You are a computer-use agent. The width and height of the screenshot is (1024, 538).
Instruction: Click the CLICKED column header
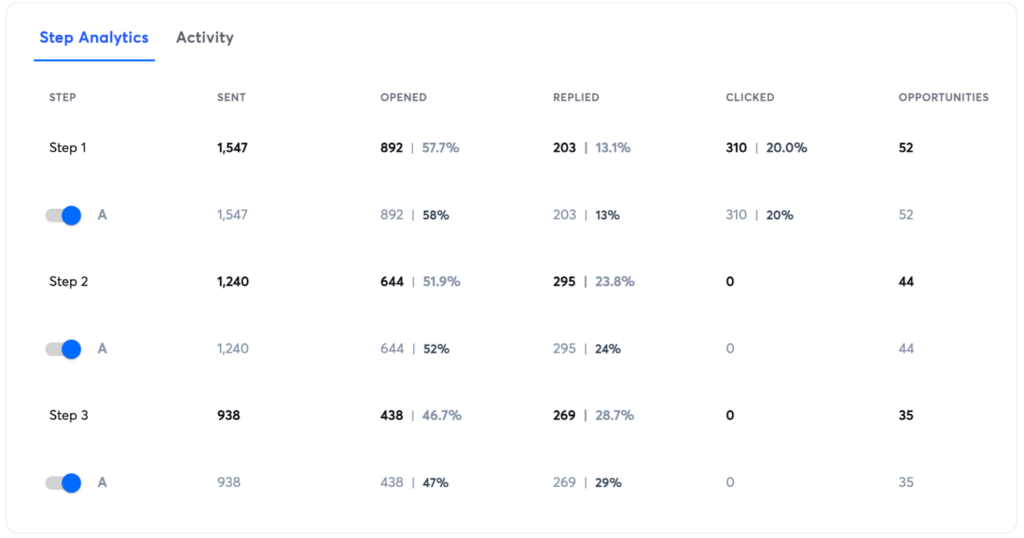pos(750,98)
